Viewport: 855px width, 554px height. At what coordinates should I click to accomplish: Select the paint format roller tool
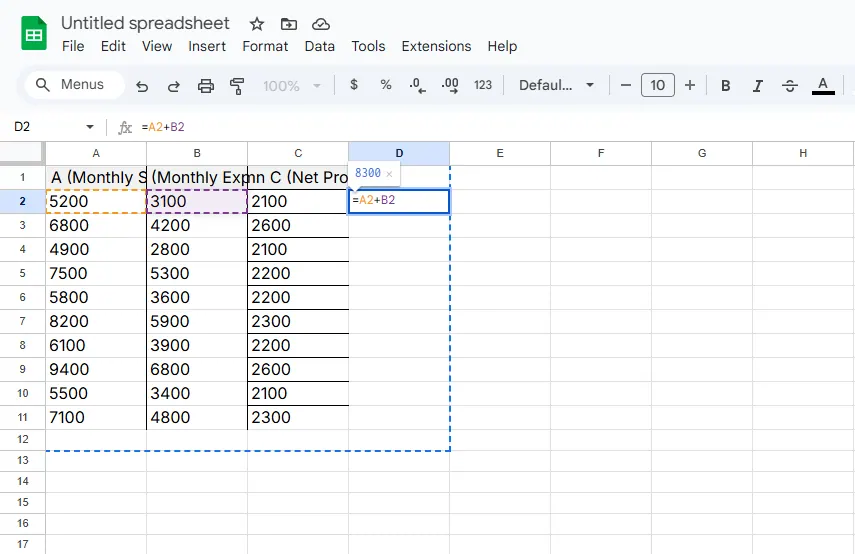[x=237, y=86]
